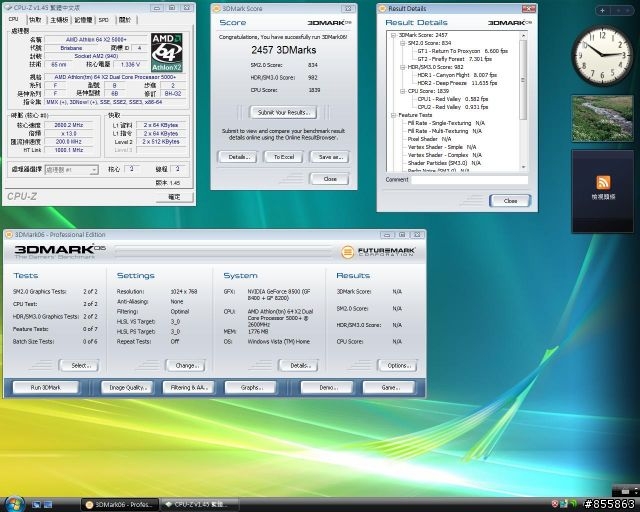Click Details button under System

coord(299,365)
